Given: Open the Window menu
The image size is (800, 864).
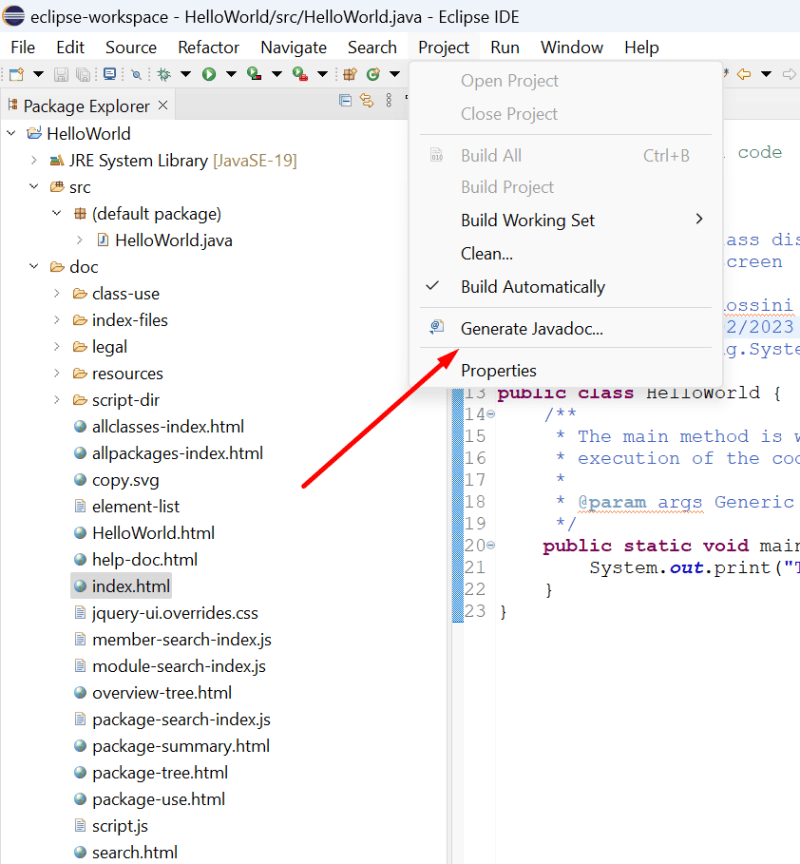Looking at the screenshot, I should (x=572, y=47).
